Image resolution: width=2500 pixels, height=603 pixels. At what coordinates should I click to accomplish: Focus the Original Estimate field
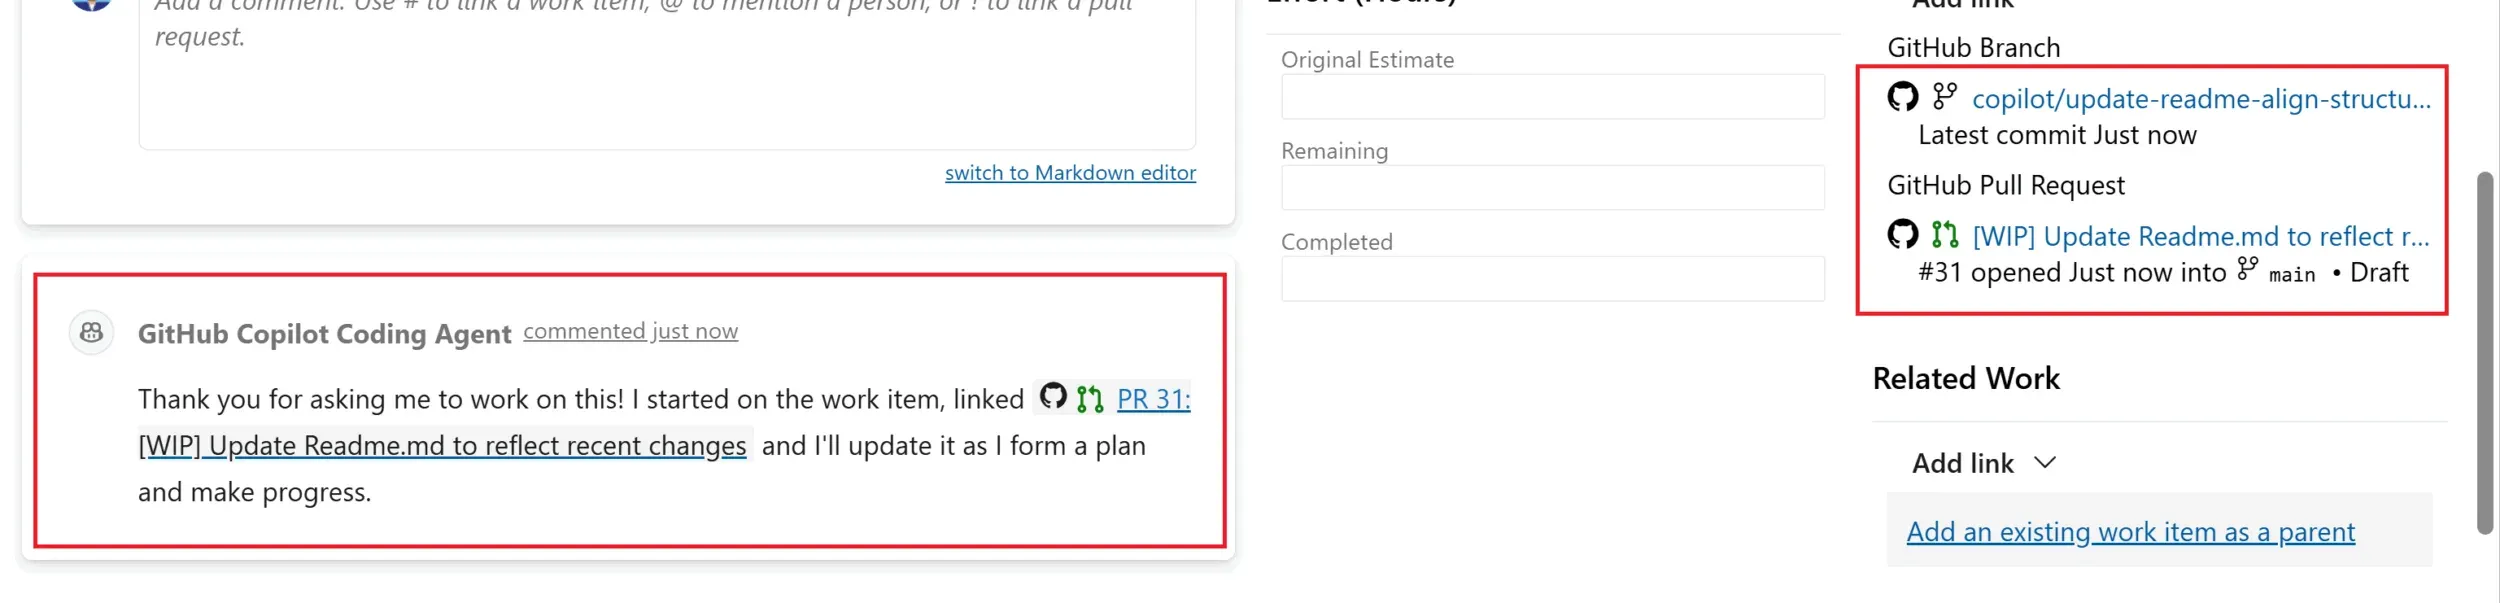tap(1552, 97)
